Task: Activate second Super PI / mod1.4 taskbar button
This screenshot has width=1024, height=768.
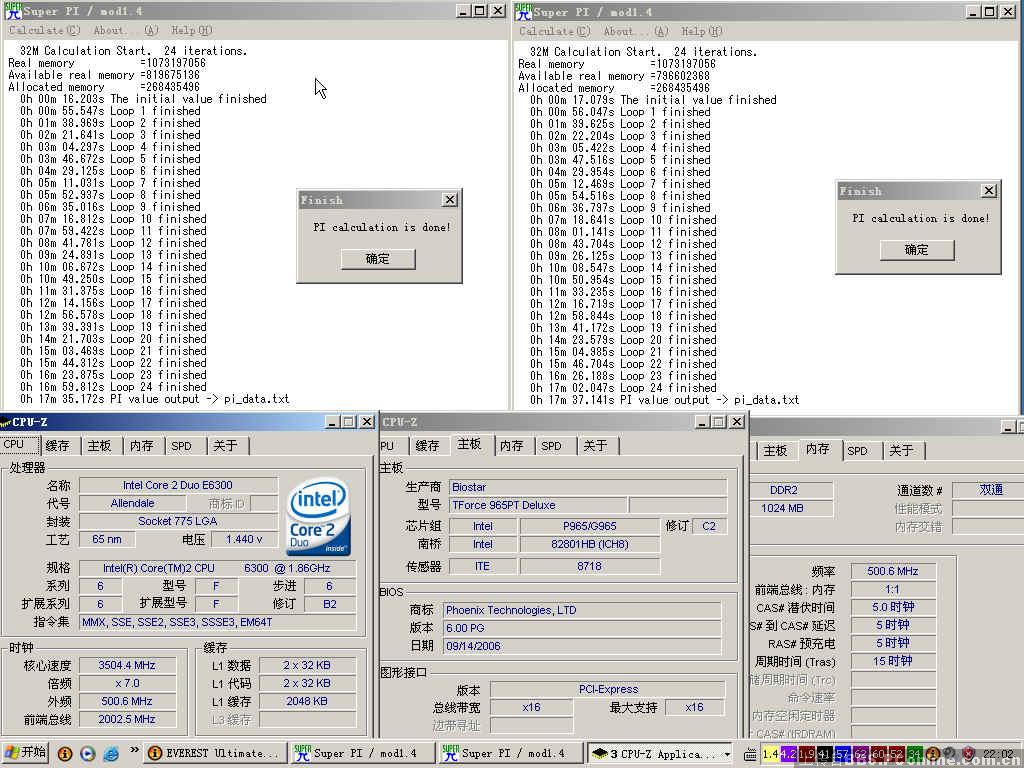Action: [x=511, y=754]
